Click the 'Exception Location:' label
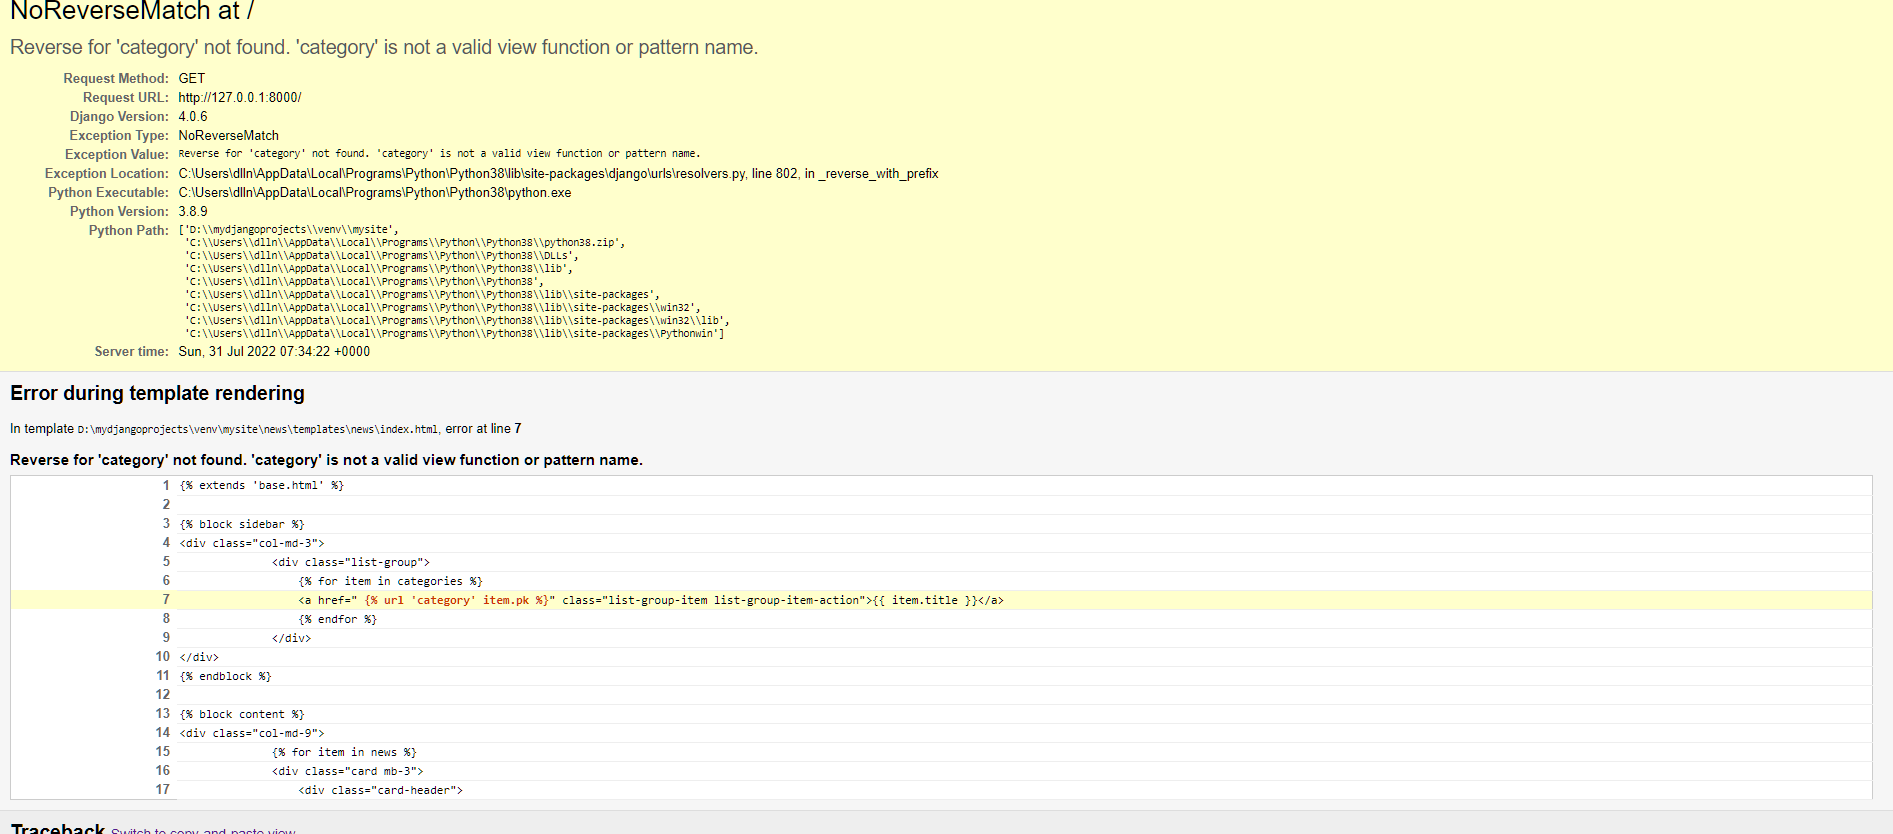 click(107, 173)
